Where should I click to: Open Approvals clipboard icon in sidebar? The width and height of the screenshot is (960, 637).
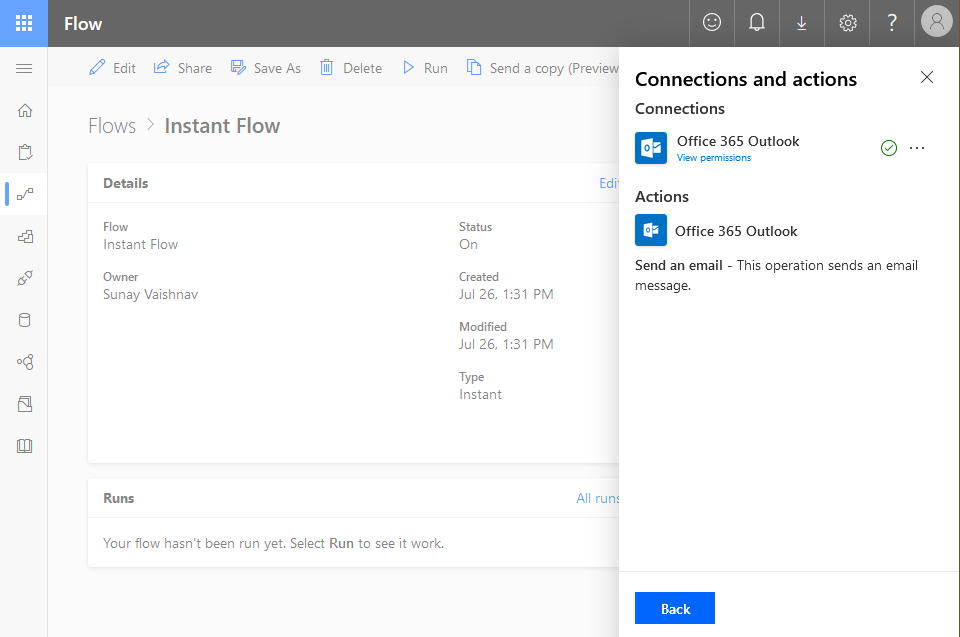click(24, 152)
